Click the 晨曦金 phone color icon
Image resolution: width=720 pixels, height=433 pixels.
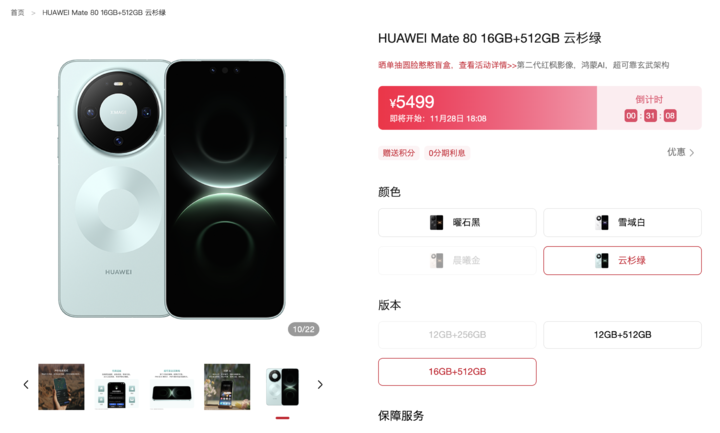(x=436, y=261)
